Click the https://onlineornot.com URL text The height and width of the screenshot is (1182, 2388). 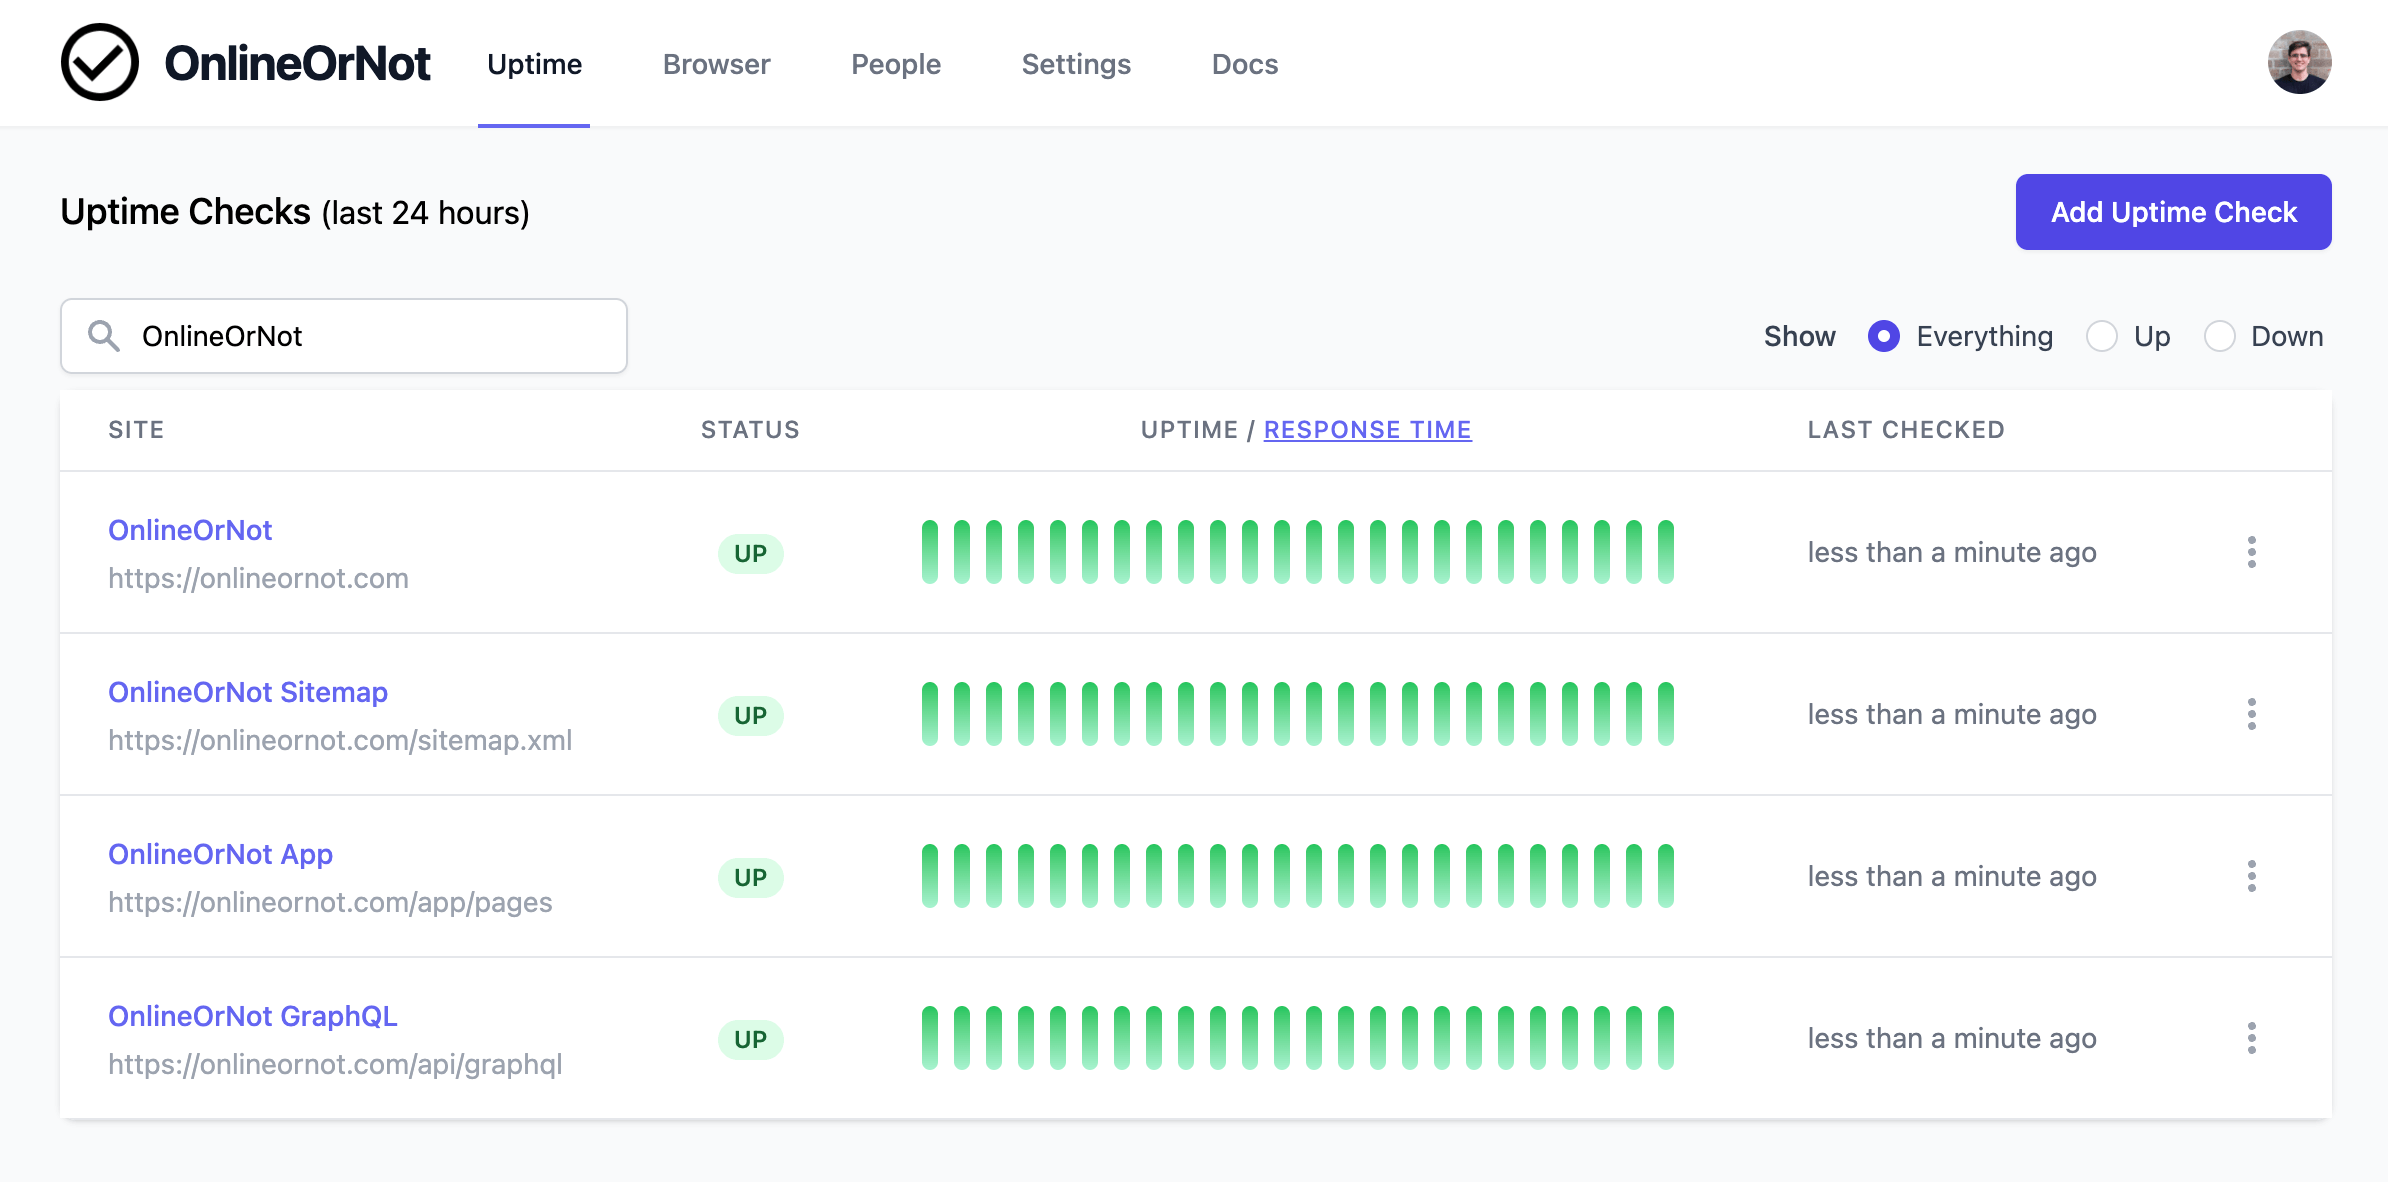coord(258,578)
